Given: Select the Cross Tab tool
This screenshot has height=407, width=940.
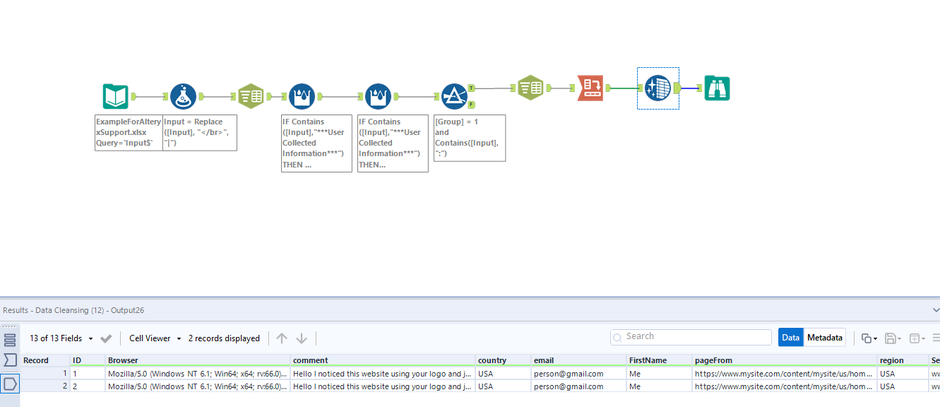Looking at the screenshot, I should click(590, 88).
